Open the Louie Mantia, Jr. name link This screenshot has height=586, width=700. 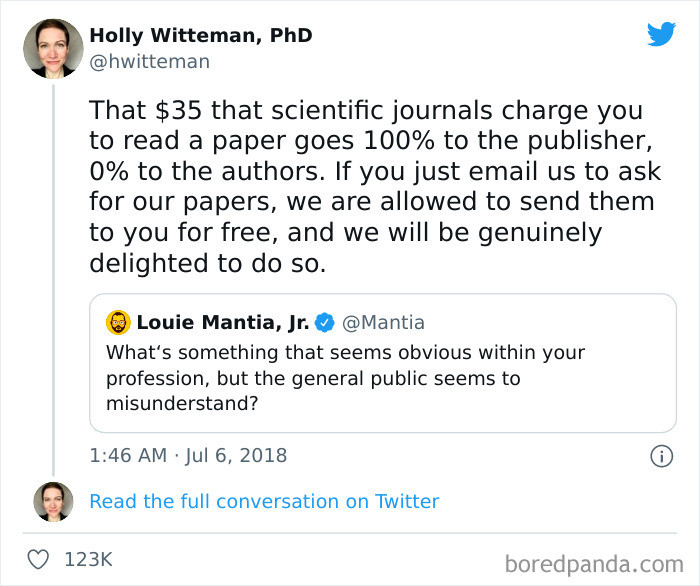click(x=222, y=323)
